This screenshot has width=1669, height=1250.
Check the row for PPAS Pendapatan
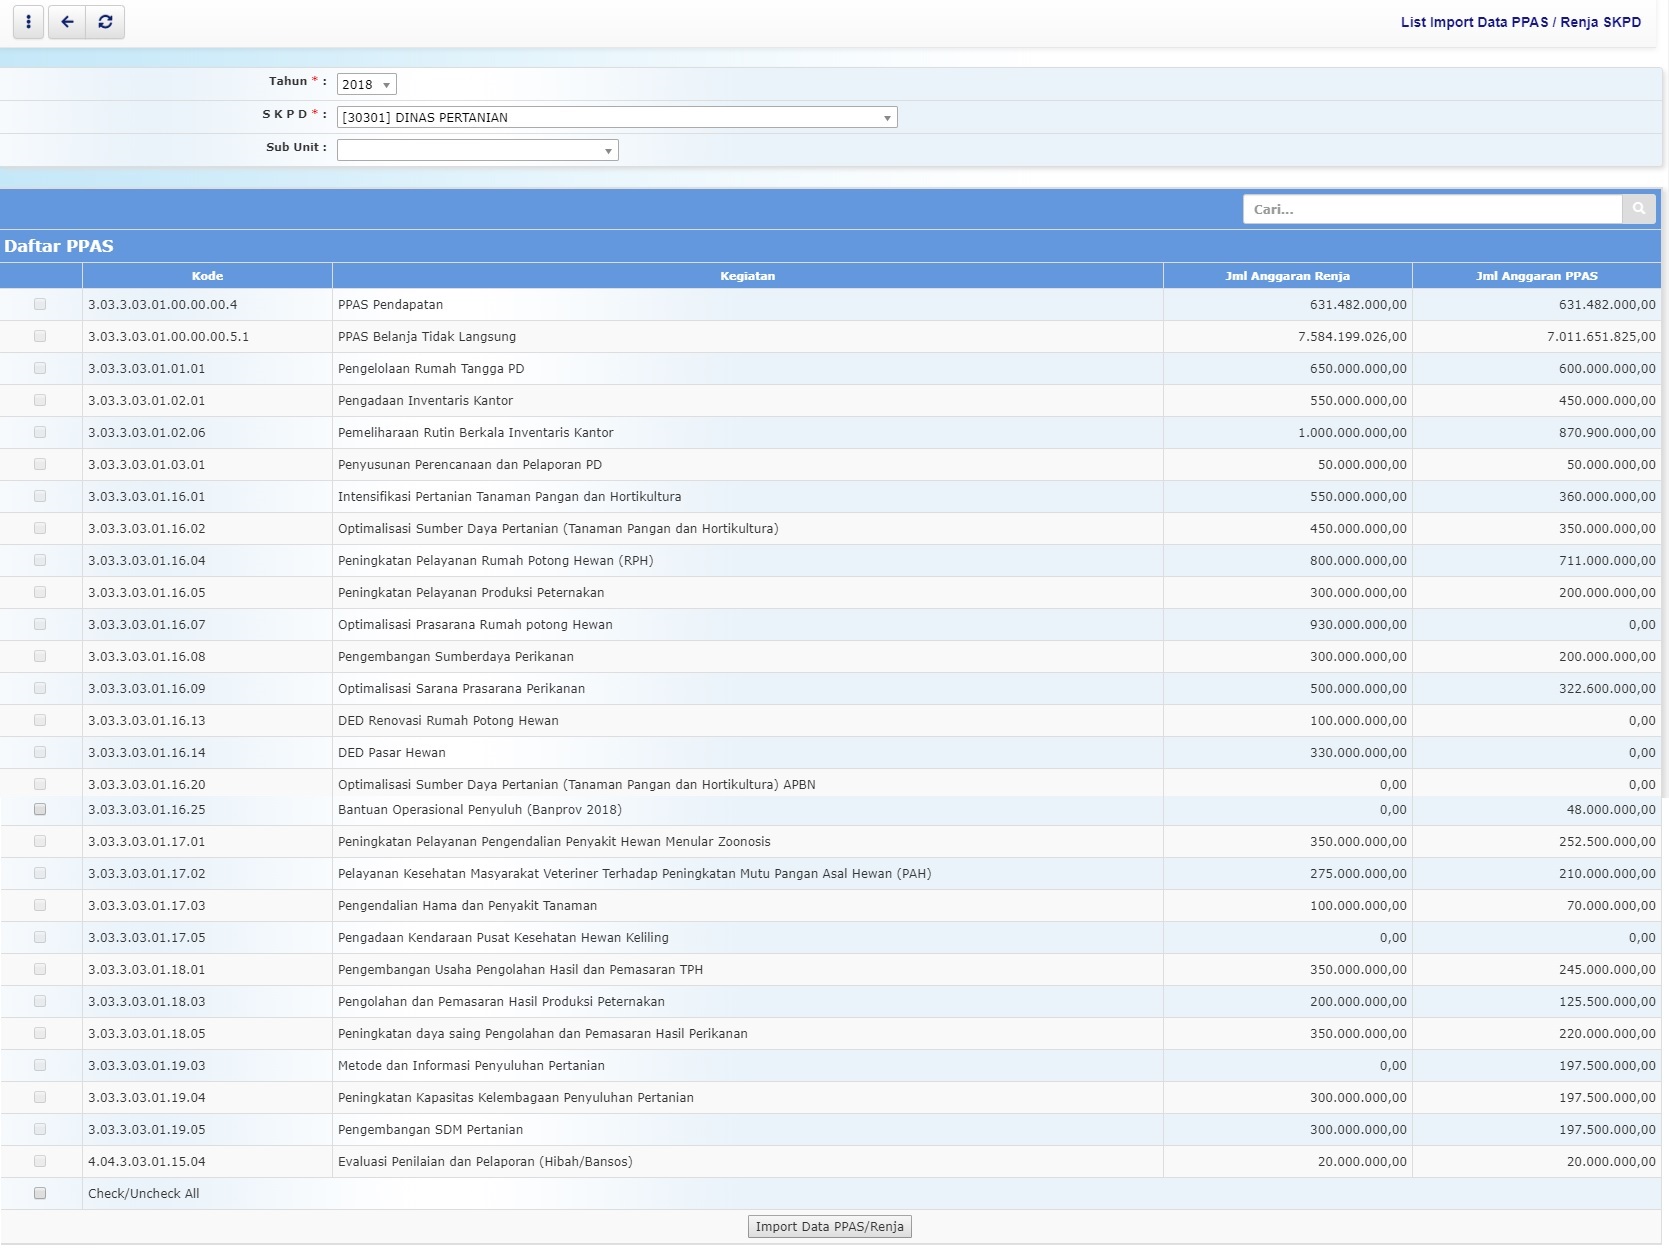(x=40, y=305)
